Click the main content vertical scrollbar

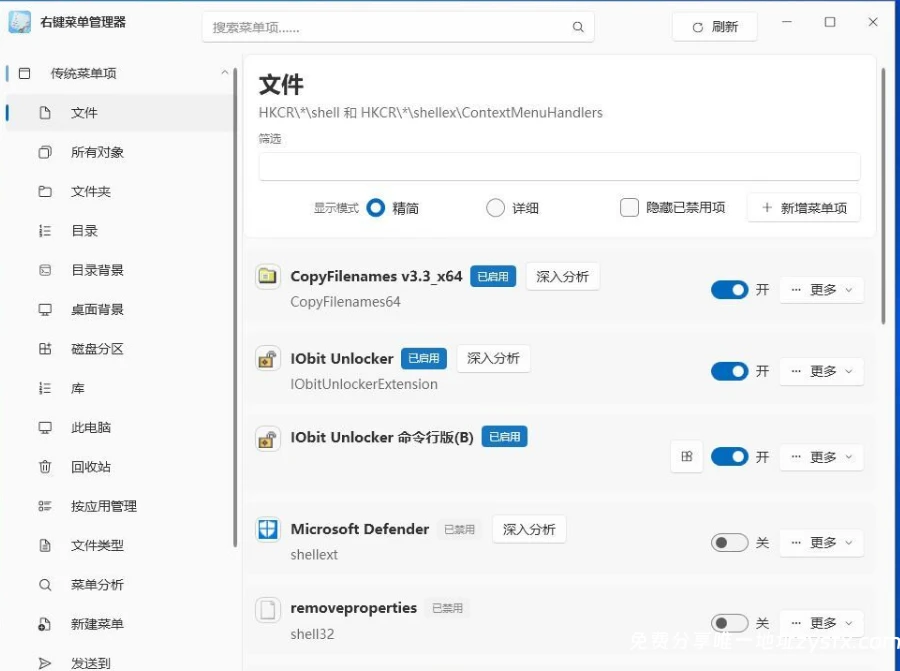(883, 196)
